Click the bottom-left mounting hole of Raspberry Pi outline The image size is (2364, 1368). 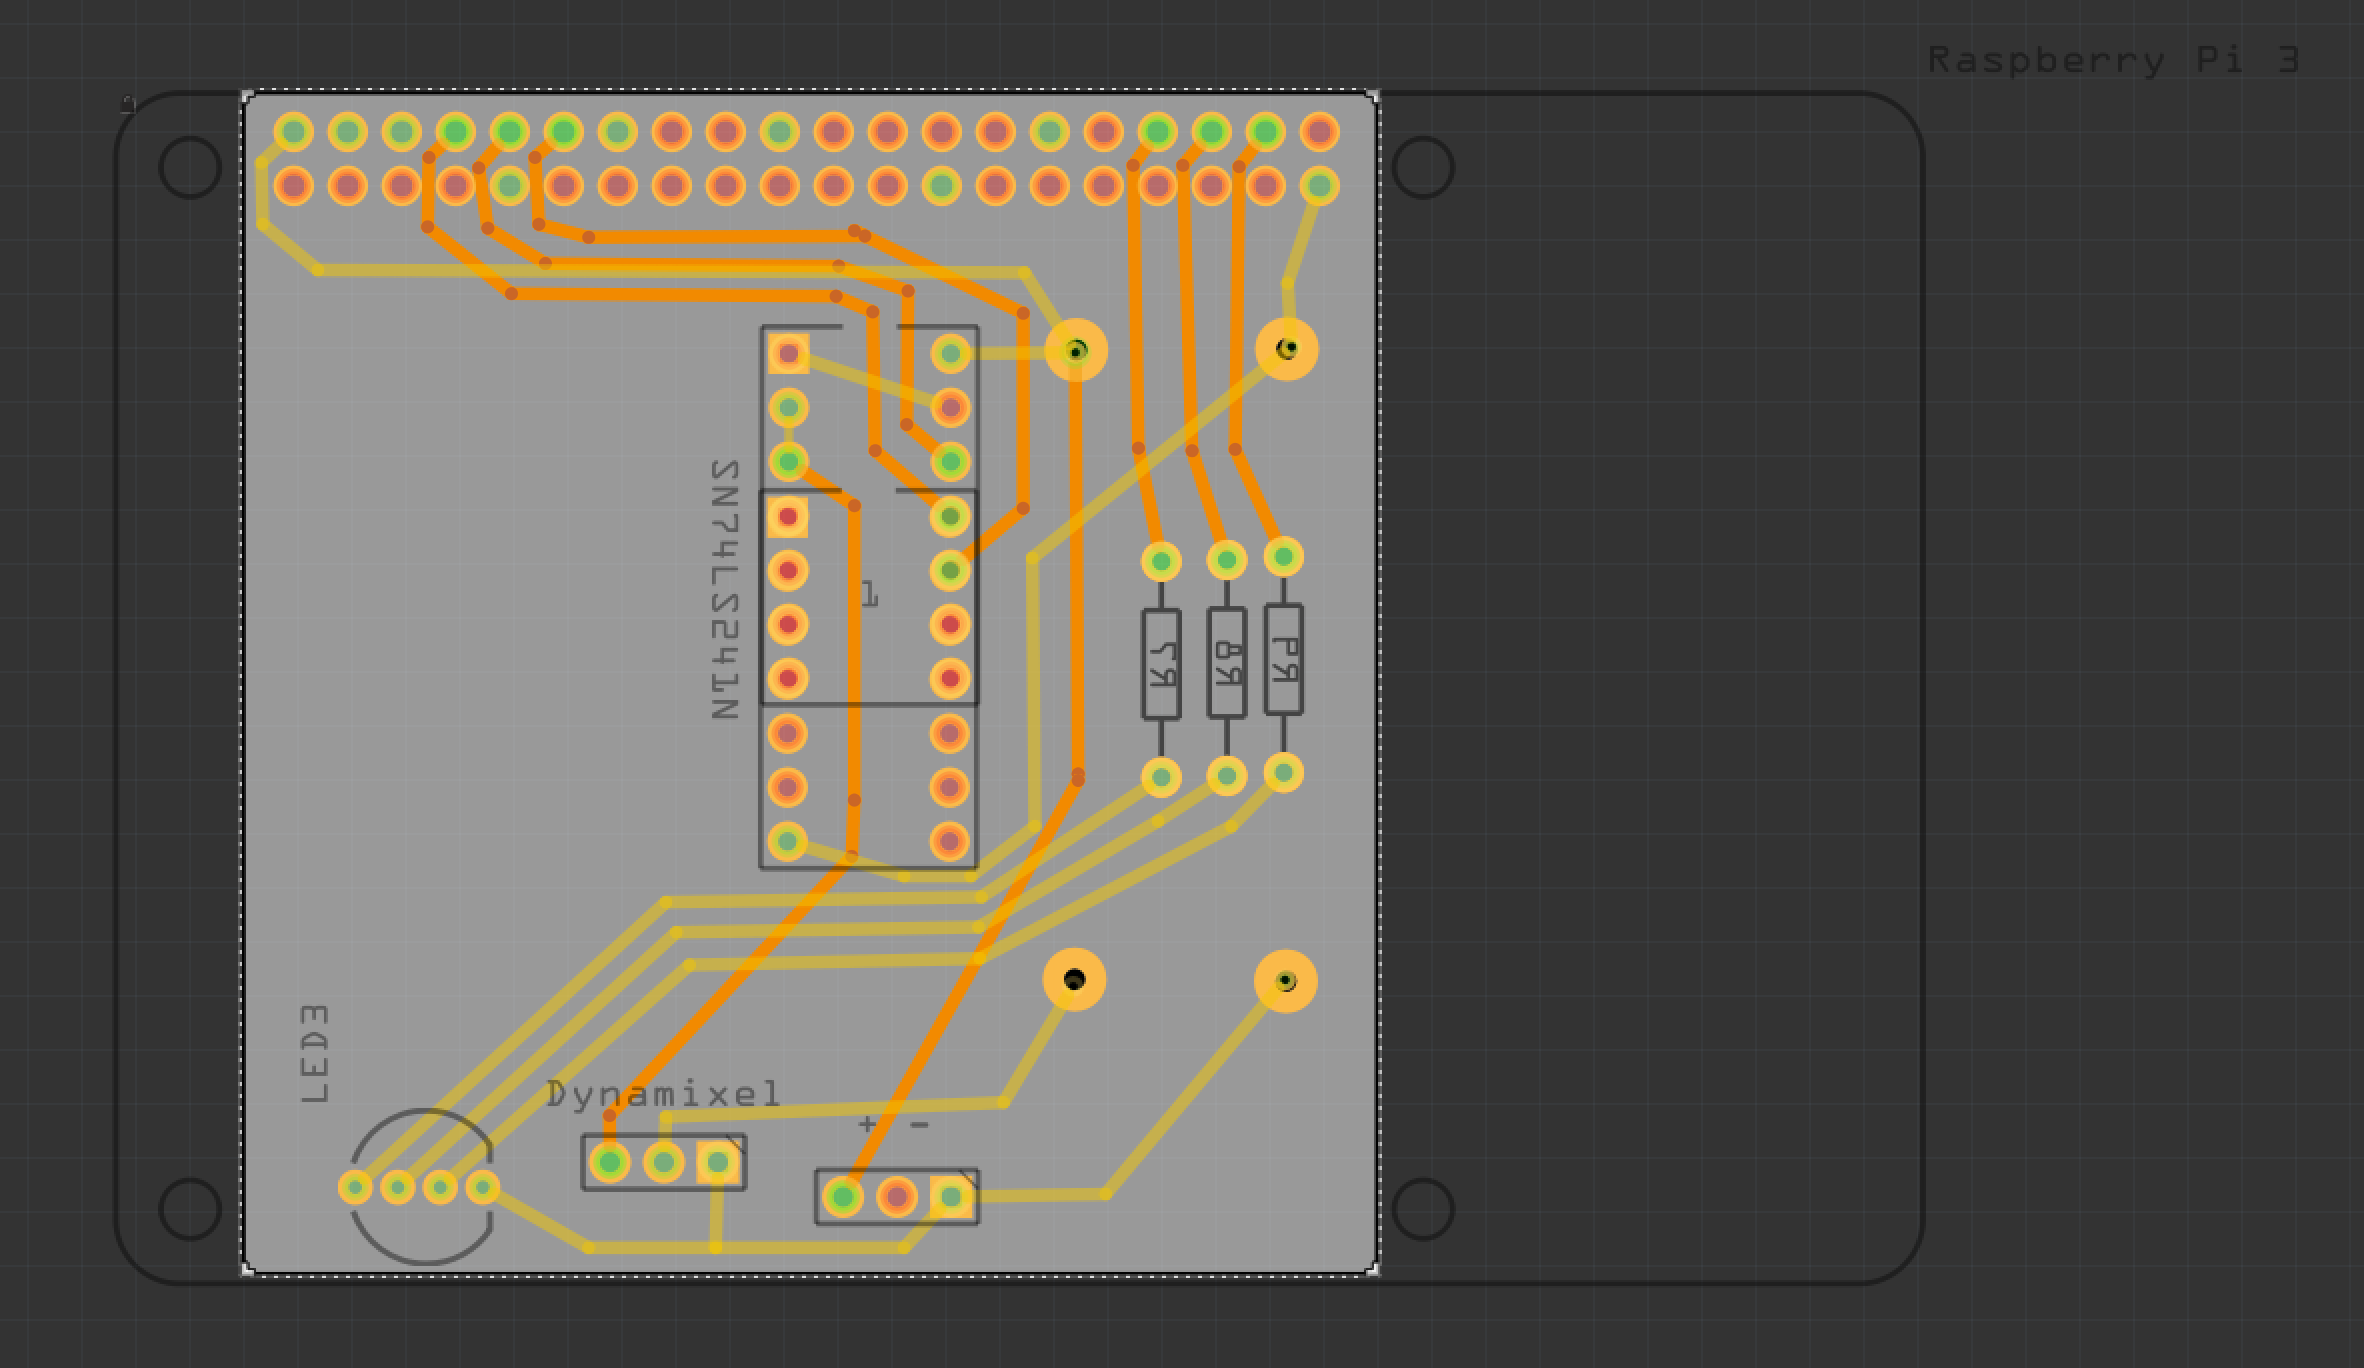coord(190,1209)
